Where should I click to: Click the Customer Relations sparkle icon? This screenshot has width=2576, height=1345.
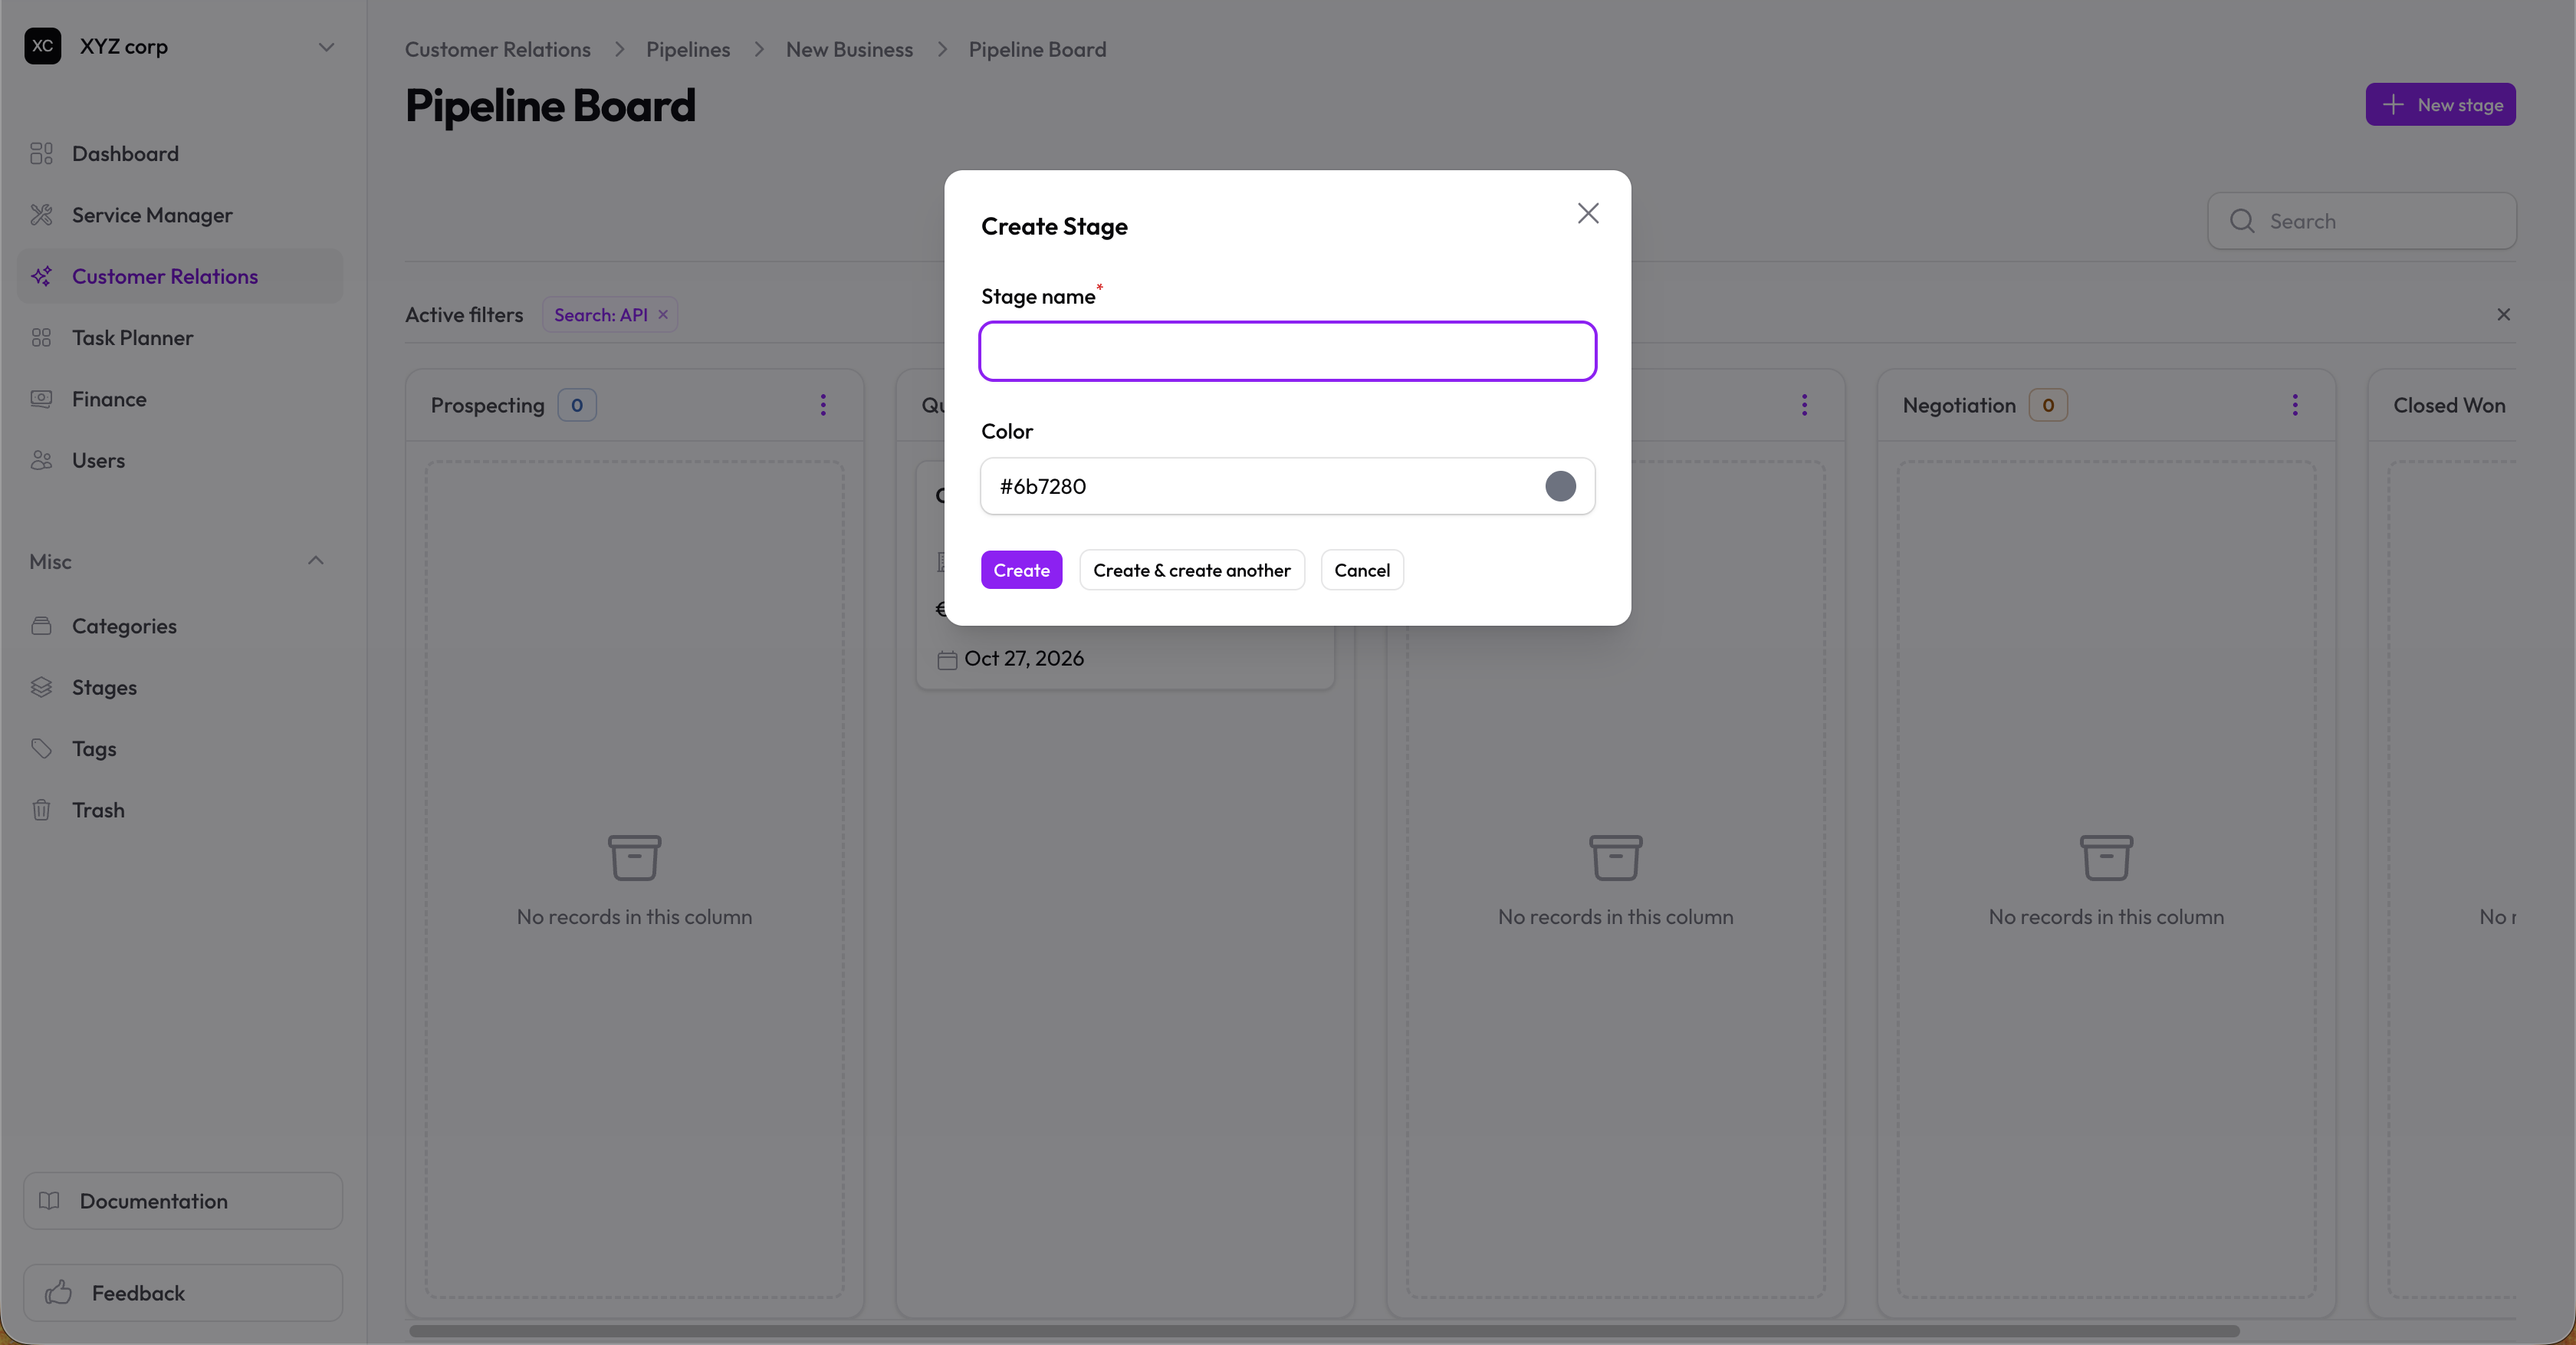point(41,276)
